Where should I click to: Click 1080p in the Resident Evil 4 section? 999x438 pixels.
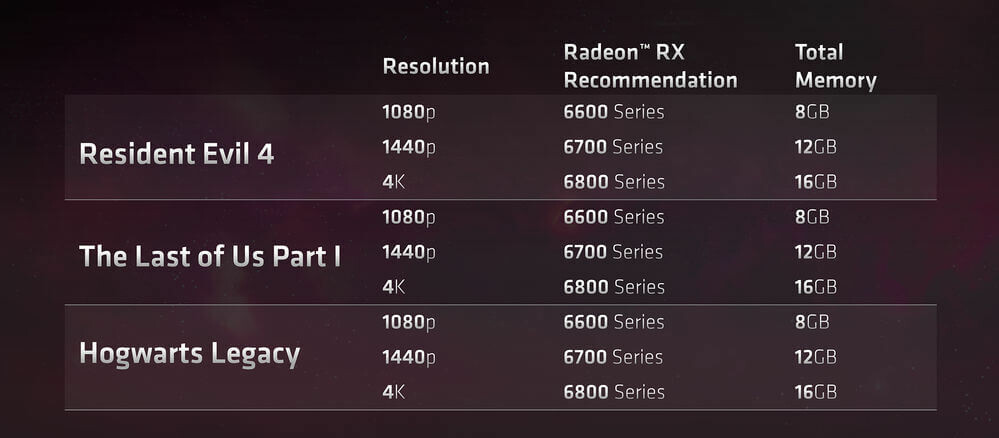[408, 112]
